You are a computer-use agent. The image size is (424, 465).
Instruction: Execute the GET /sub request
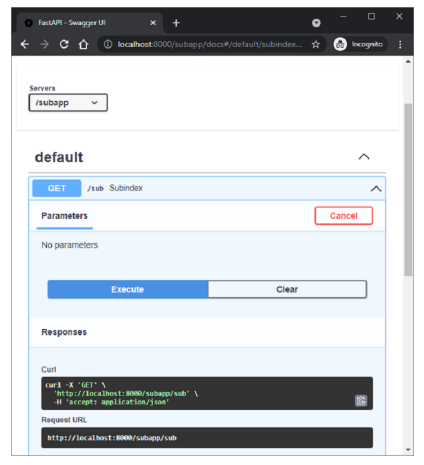(x=128, y=289)
